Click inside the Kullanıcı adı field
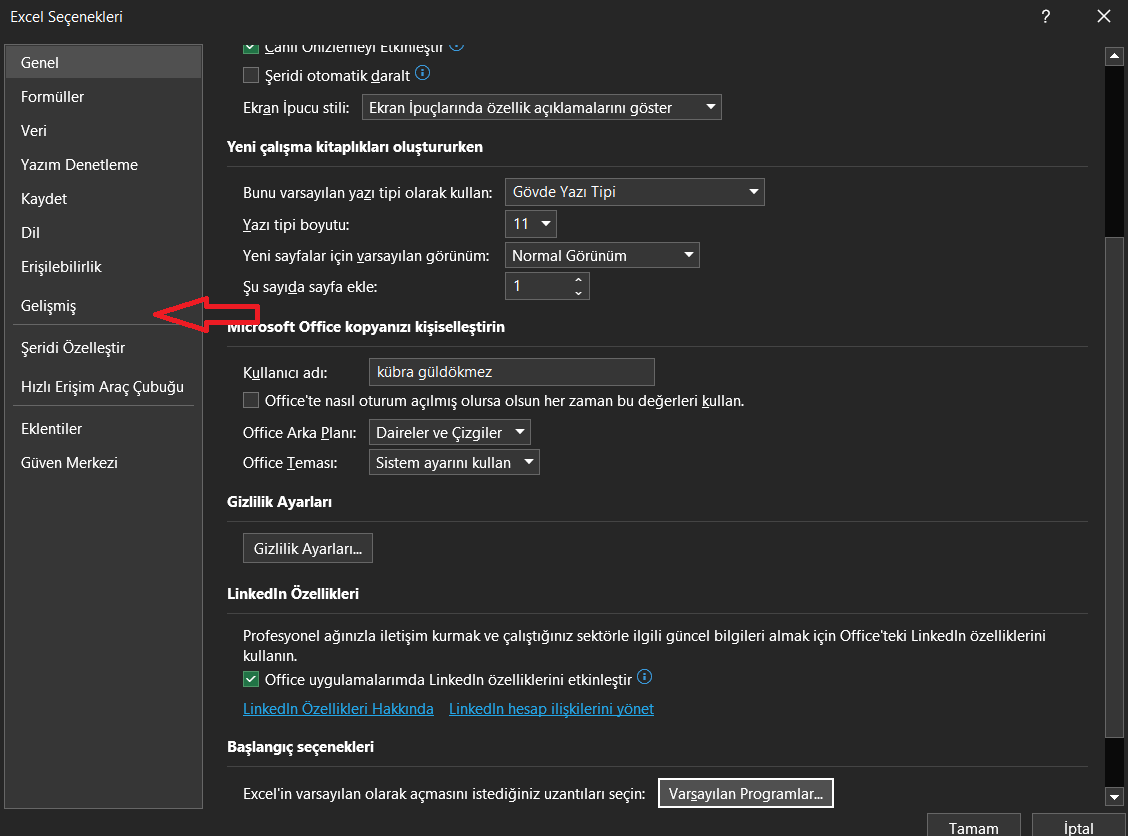The image size is (1128, 836). click(511, 372)
